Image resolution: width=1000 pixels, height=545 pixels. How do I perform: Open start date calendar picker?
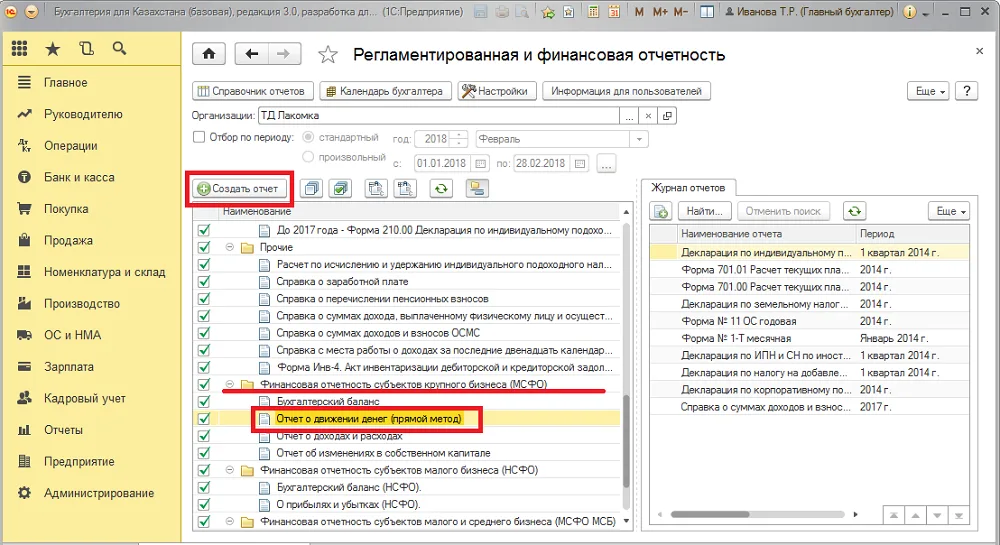point(481,164)
